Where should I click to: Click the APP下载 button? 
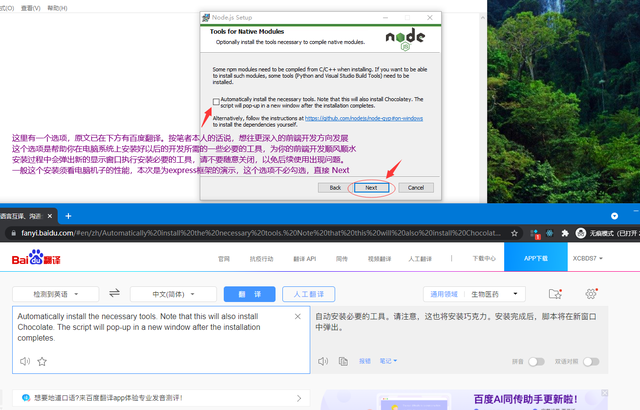tap(536, 258)
